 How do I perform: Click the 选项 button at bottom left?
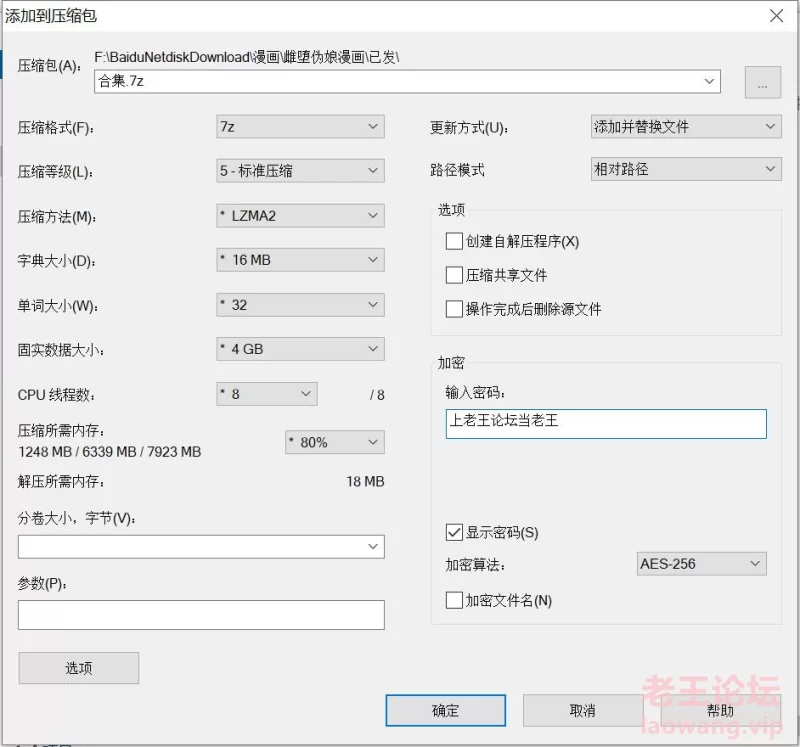tap(79, 668)
